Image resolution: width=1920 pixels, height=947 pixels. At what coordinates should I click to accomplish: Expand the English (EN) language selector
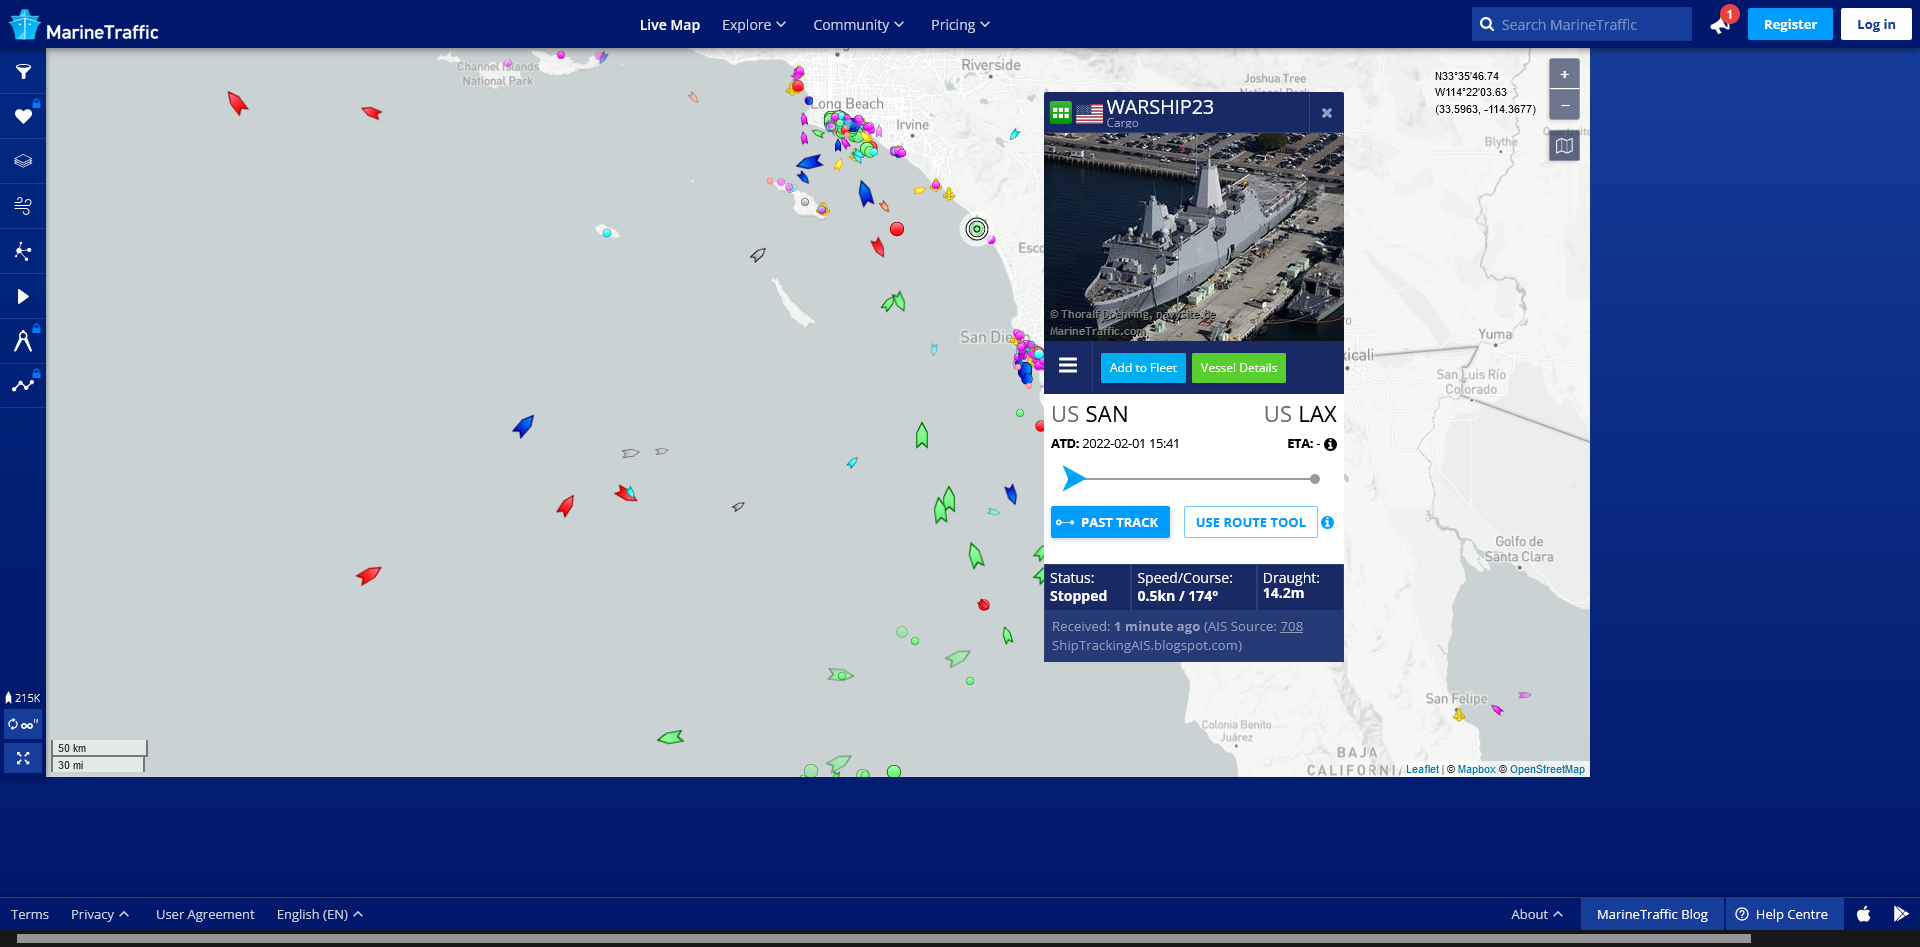[320, 914]
